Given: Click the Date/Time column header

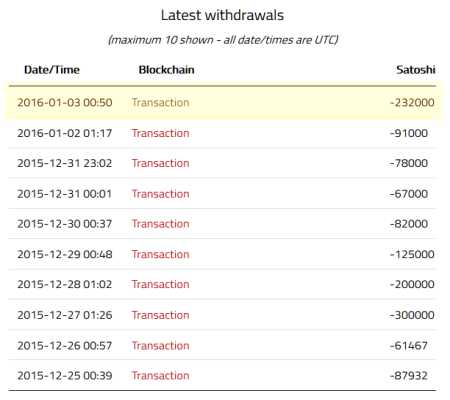Looking at the screenshot, I should tap(52, 70).
